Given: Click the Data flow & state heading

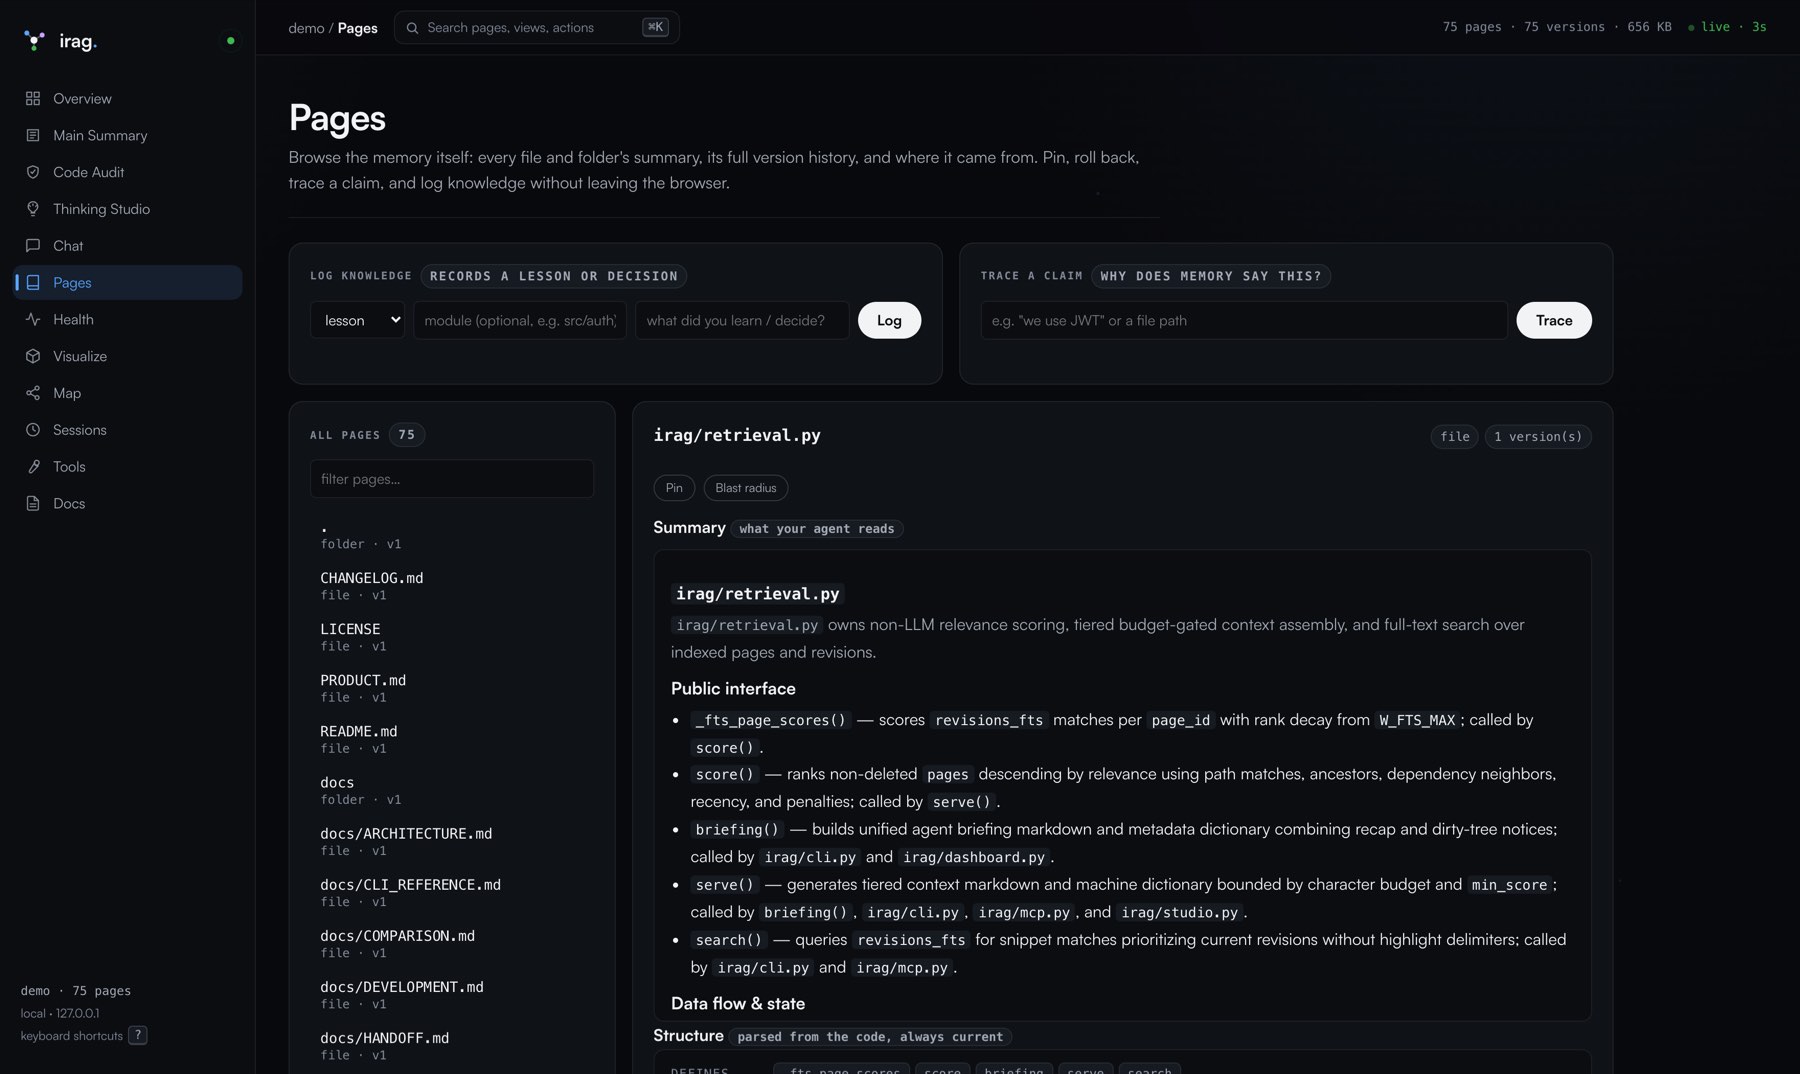Looking at the screenshot, I should point(738,1004).
